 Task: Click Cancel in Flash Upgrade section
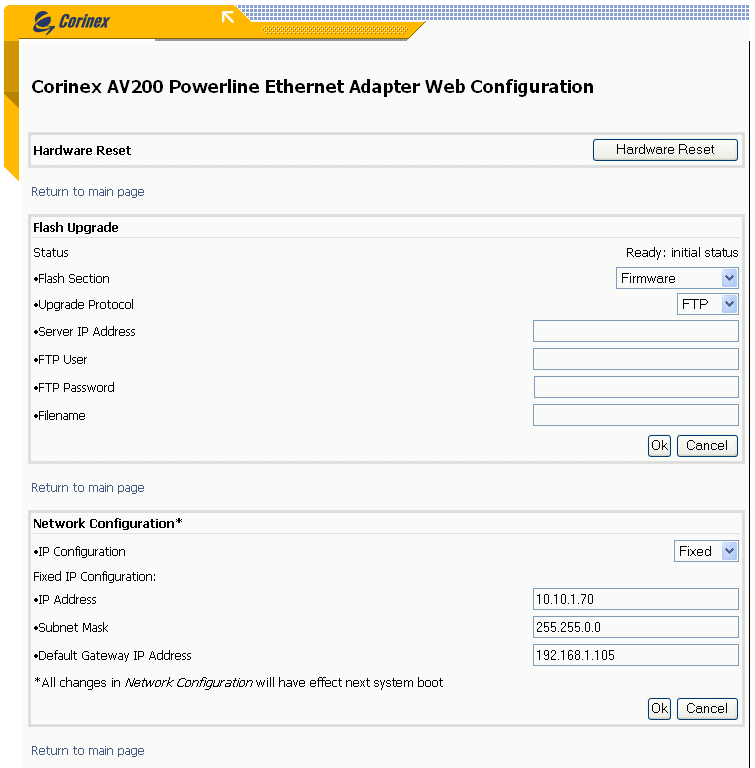pos(707,446)
